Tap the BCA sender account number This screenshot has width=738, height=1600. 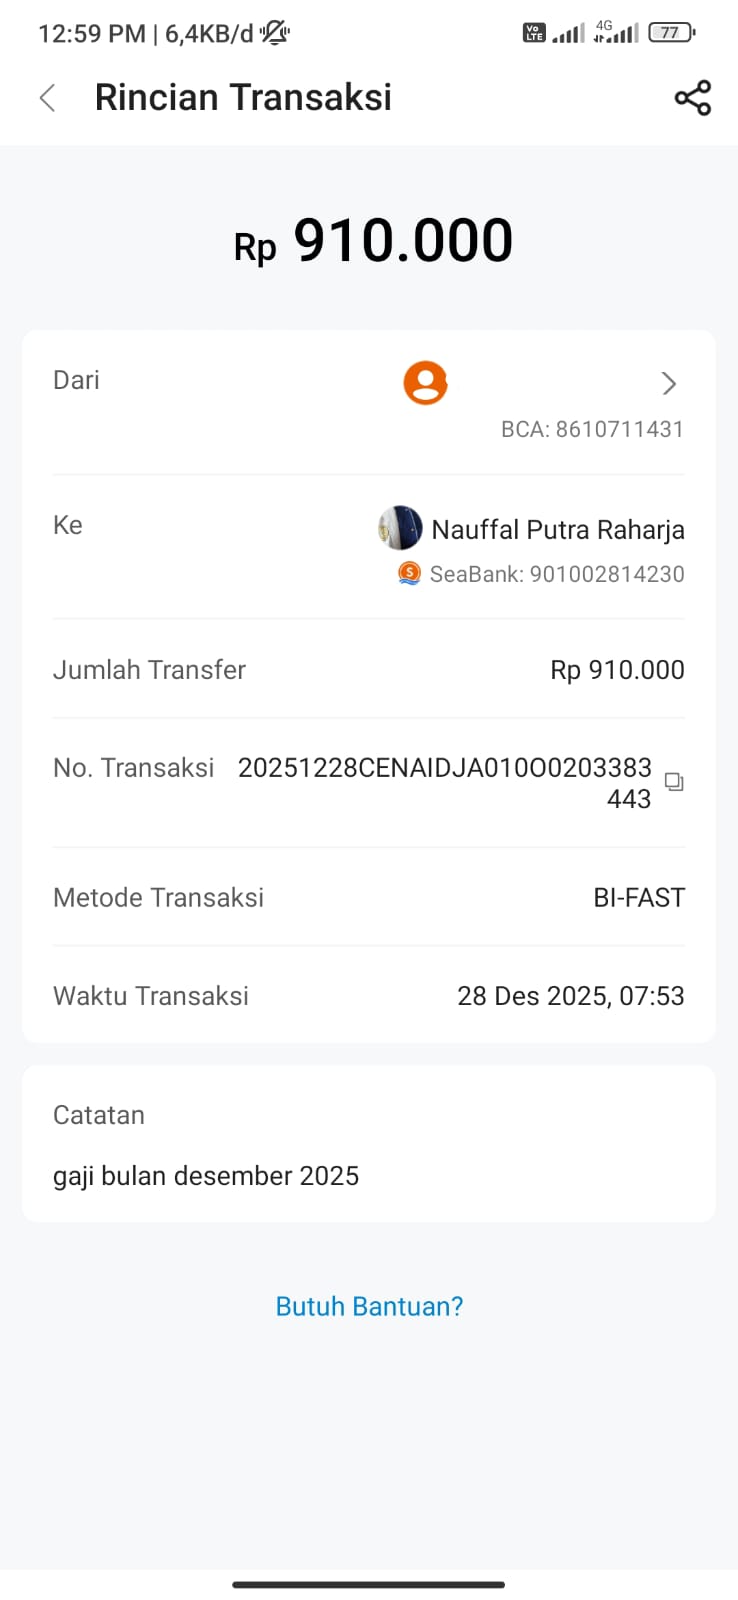click(x=592, y=429)
